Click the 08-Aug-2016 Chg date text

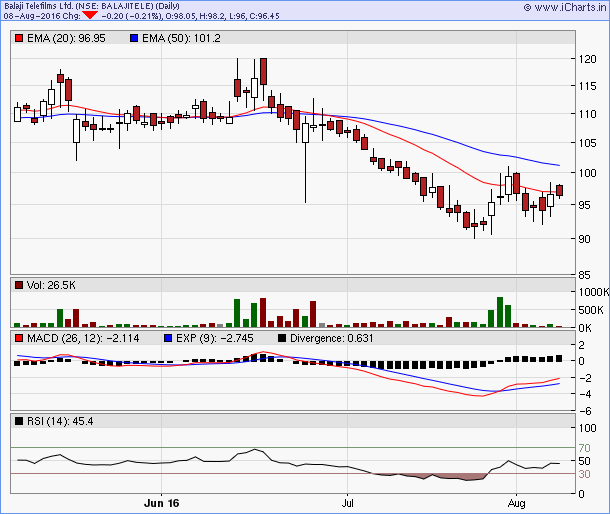pyautogui.click(x=42, y=16)
